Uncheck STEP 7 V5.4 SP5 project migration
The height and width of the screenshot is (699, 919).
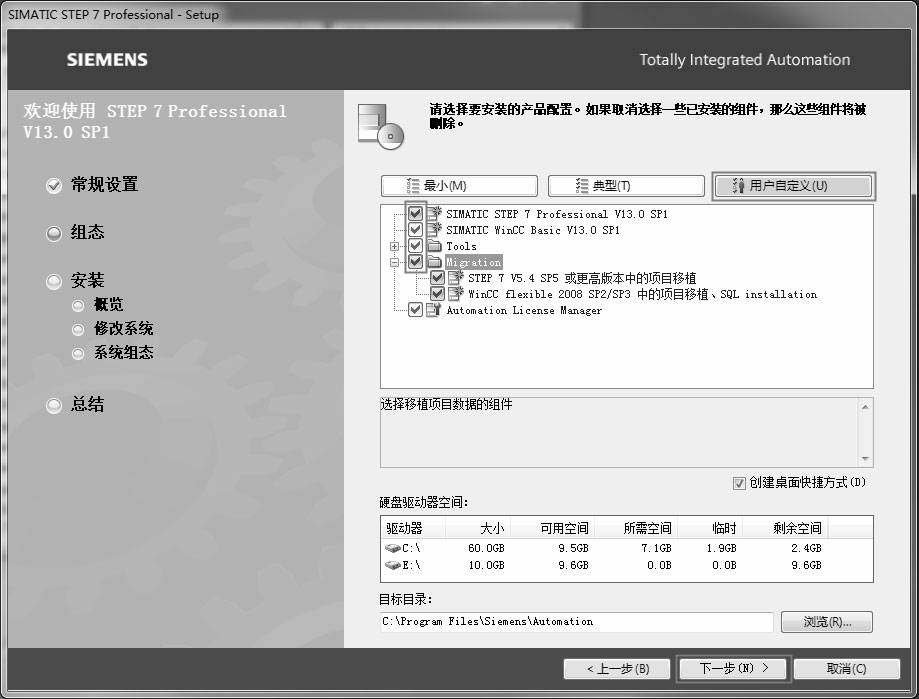pos(437,277)
